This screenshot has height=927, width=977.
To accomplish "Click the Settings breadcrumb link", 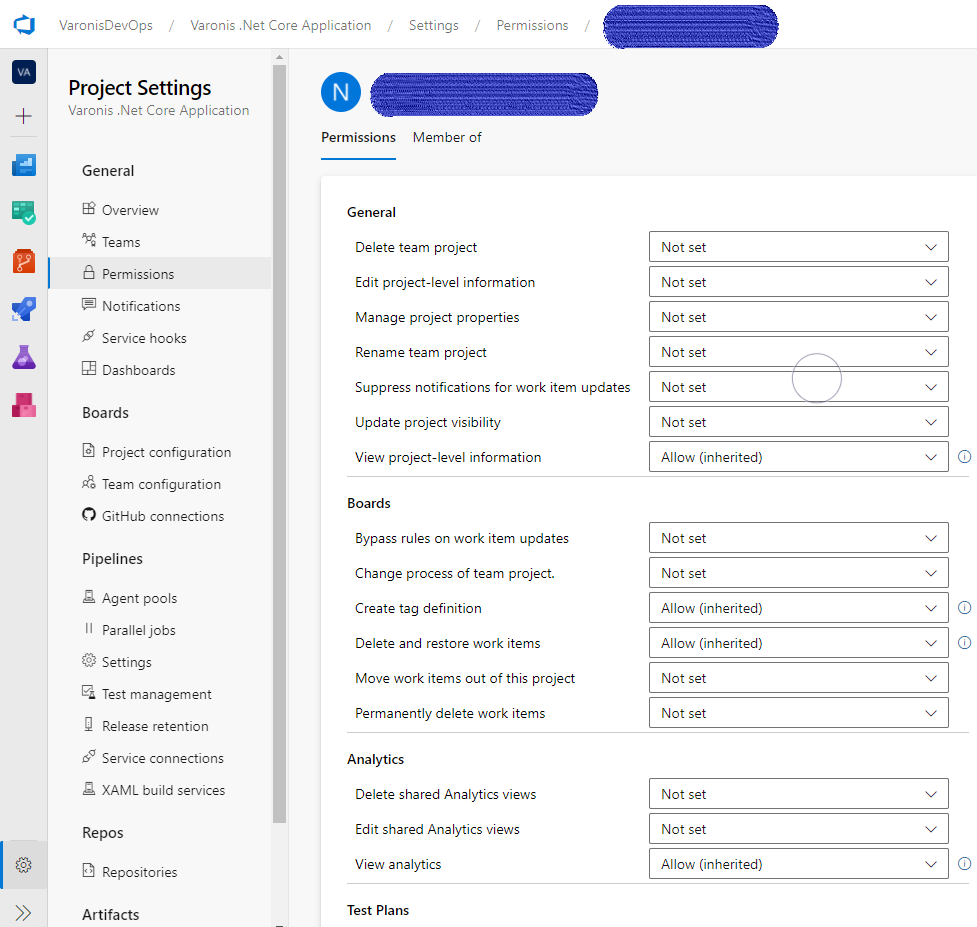I will [434, 25].
